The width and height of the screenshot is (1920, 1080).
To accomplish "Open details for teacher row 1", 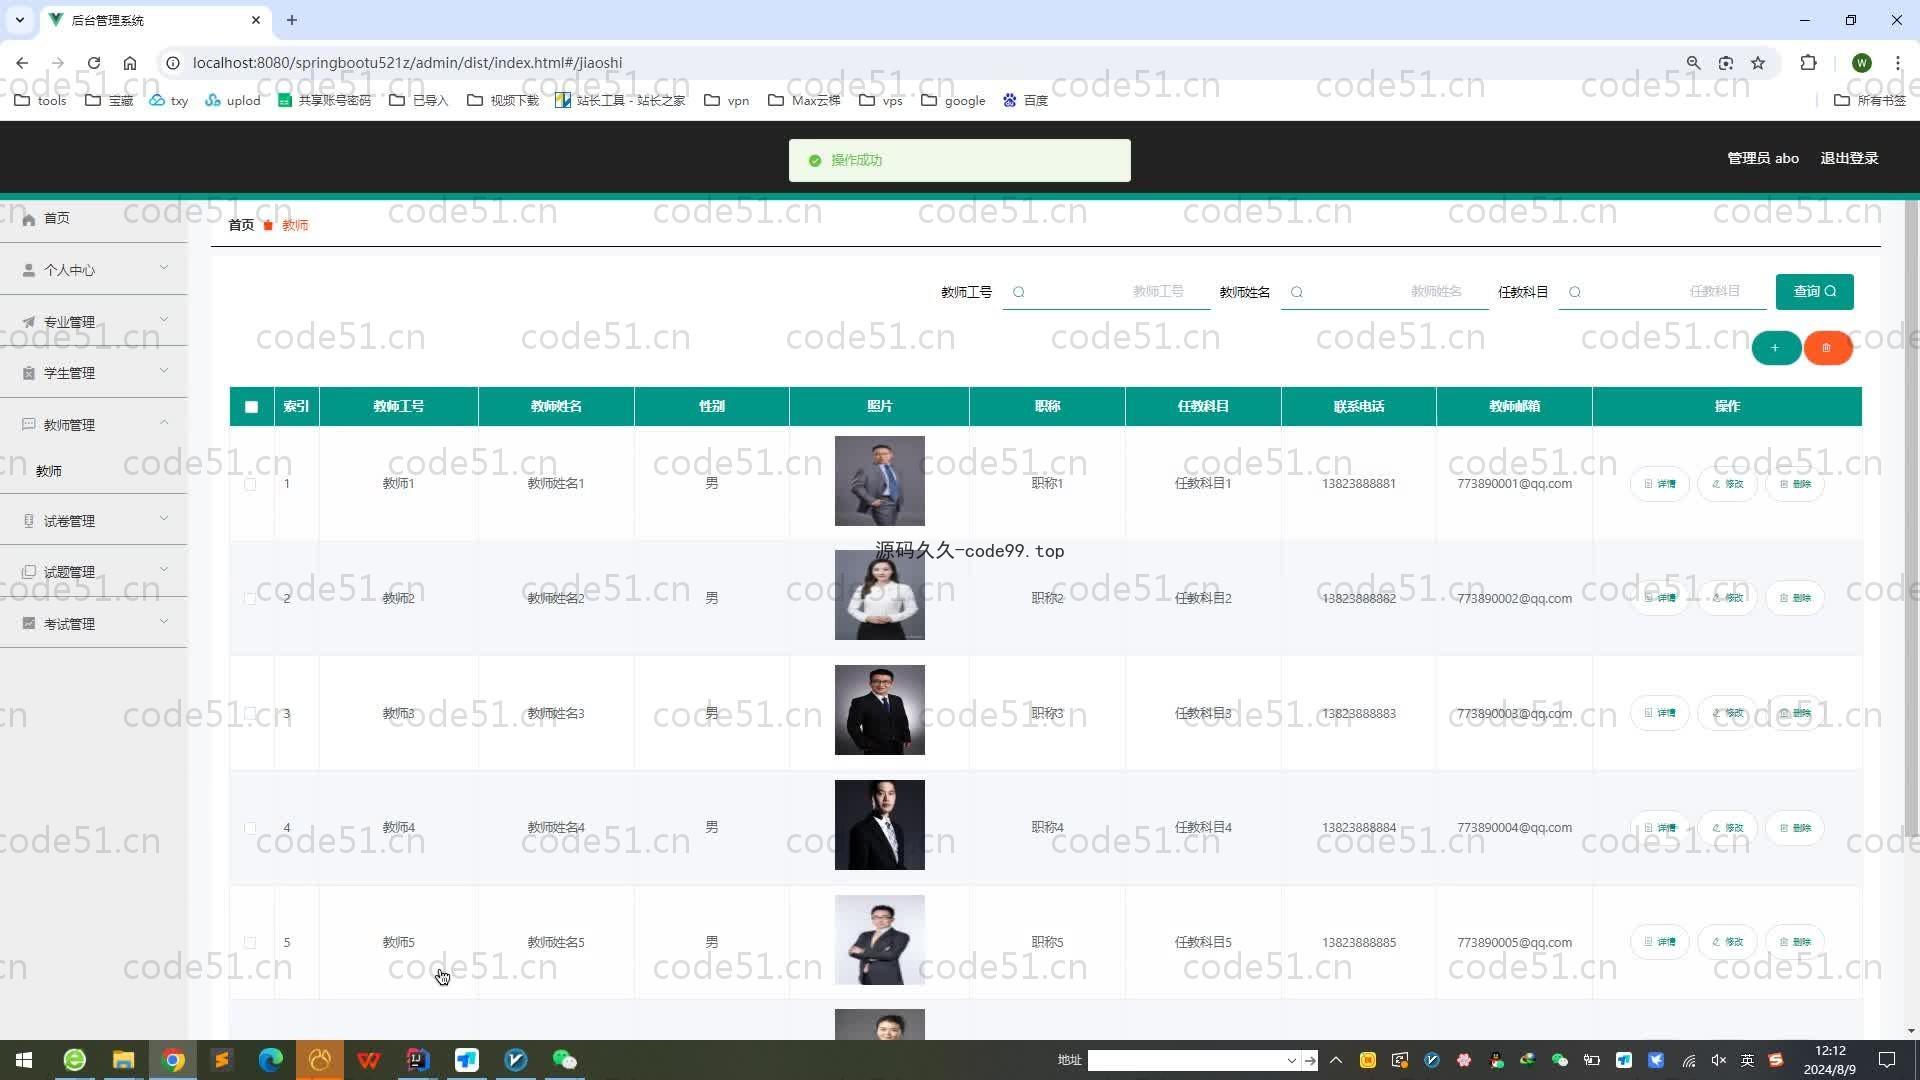I will click(1659, 484).
